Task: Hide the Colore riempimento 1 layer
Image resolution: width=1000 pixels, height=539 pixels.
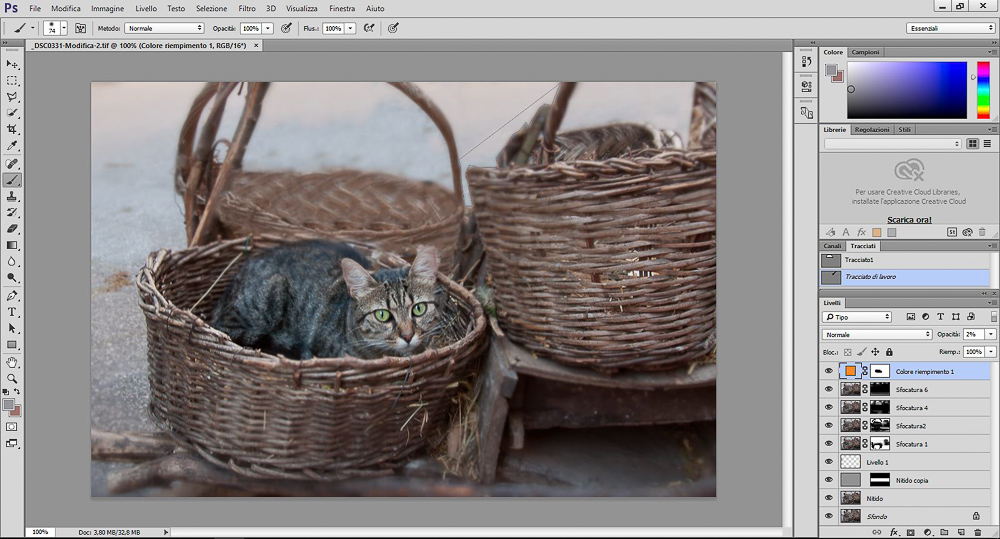Action: [x=828, y=371]
